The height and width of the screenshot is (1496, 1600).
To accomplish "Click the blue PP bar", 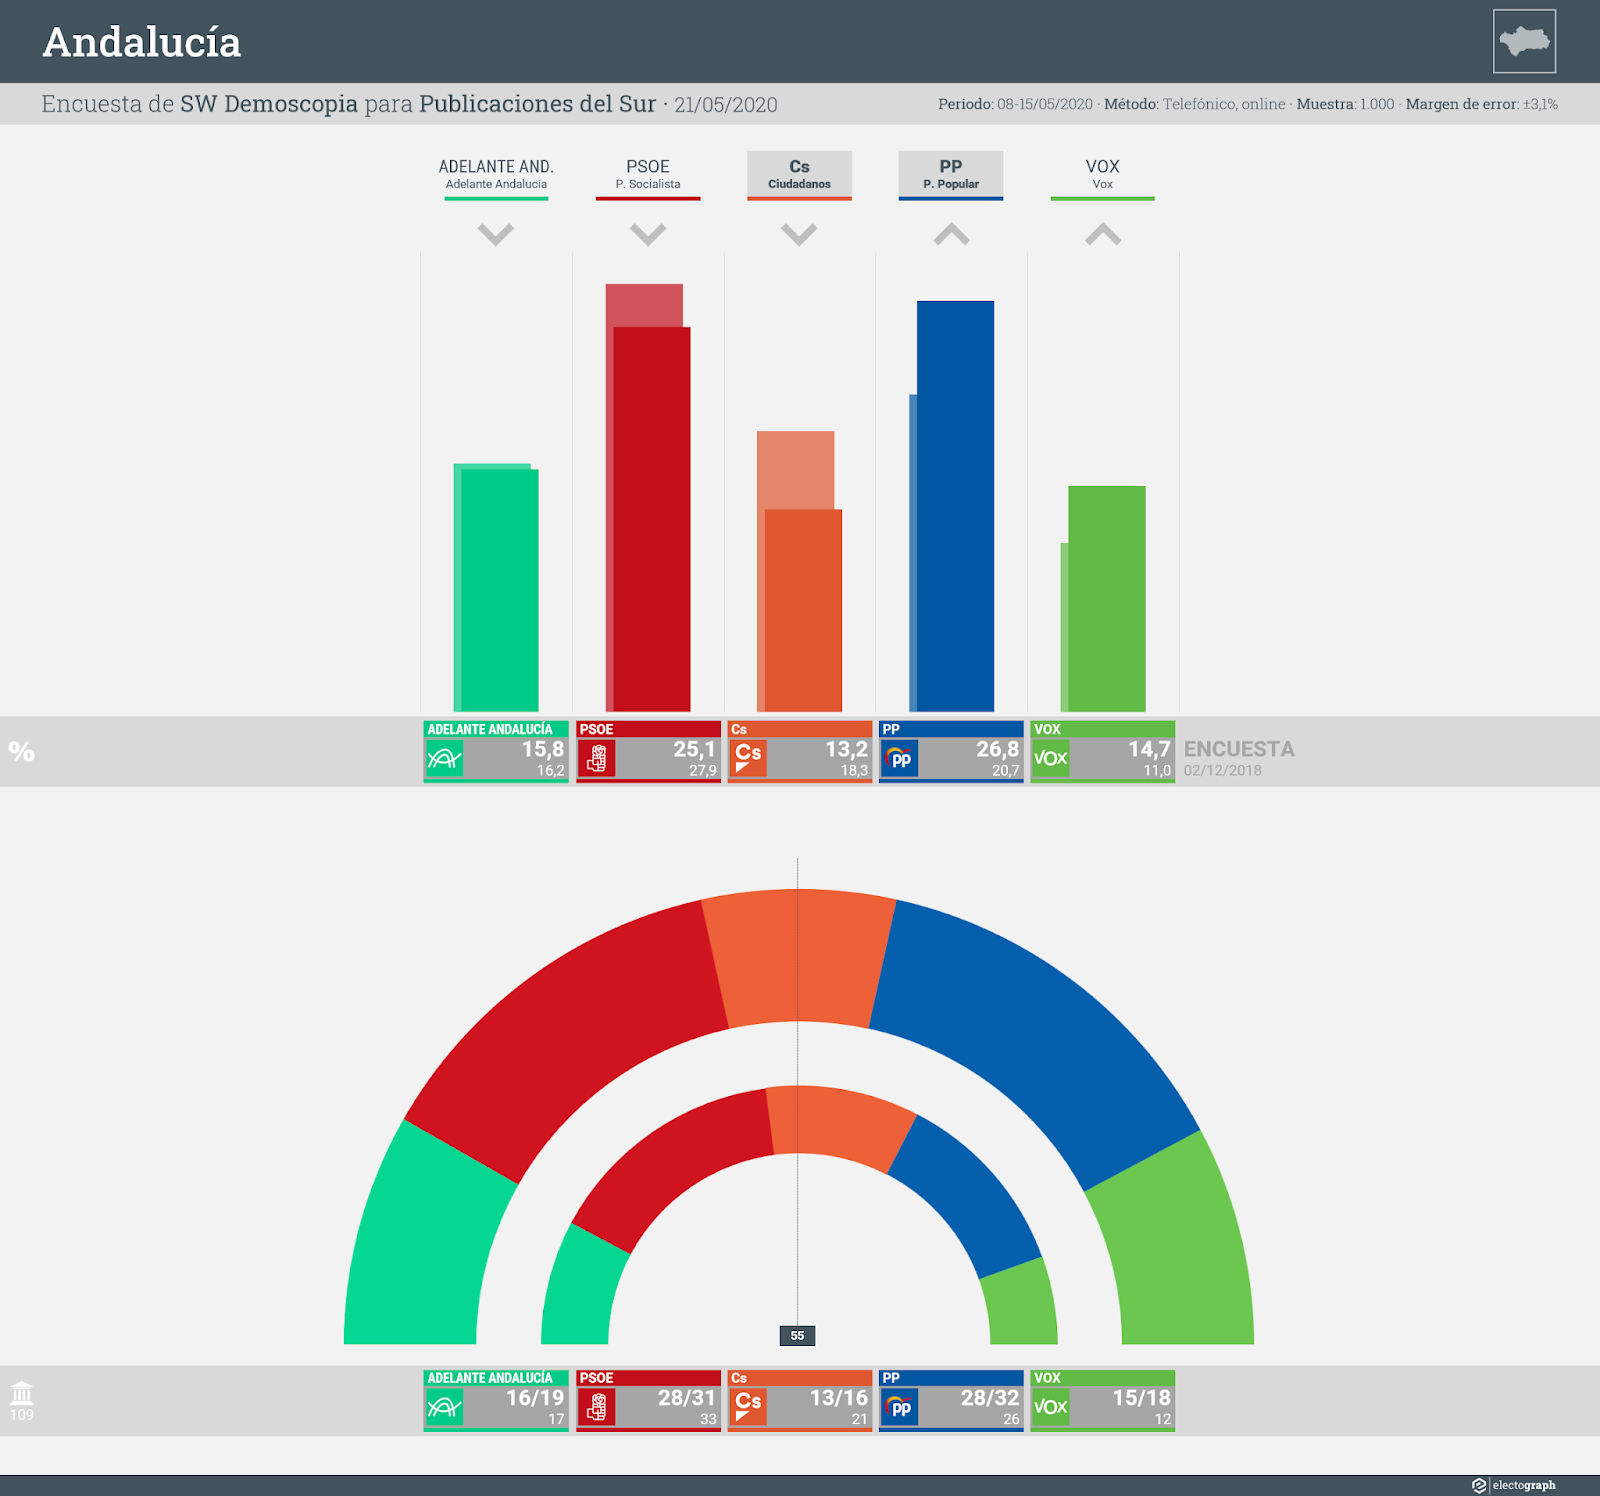I will pos(955,506).
